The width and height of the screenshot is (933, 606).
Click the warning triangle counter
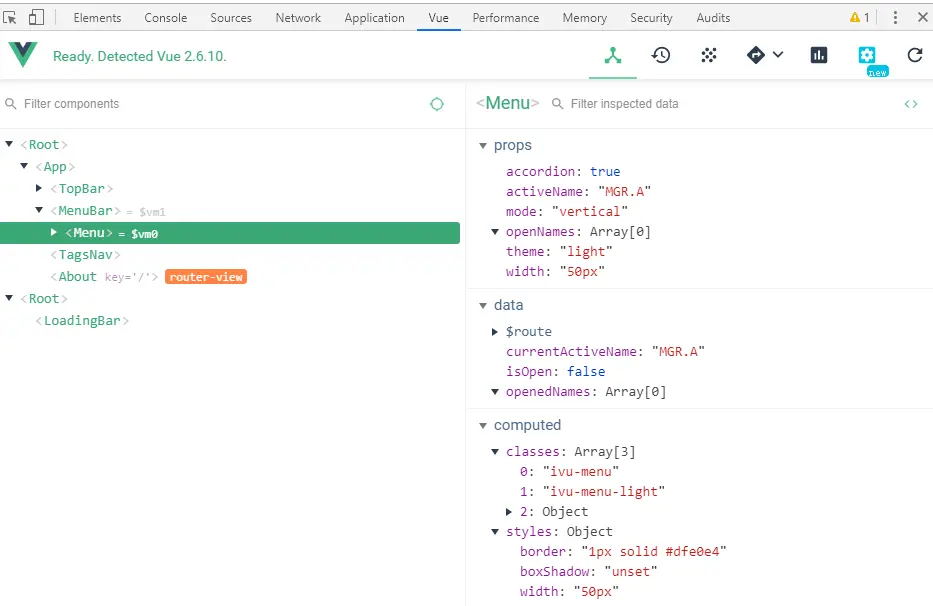pyautogui.click(x=860, y=17)
